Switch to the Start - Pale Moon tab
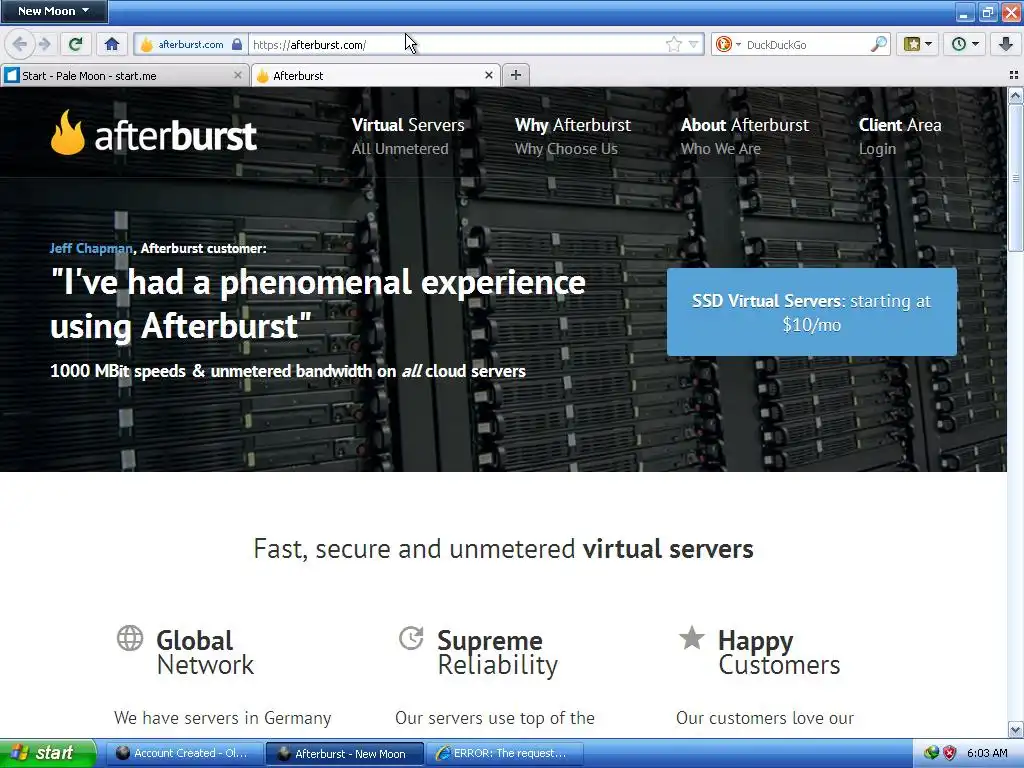The width and height of the screenshot is (1024, 768). click(x=118, y=76)
